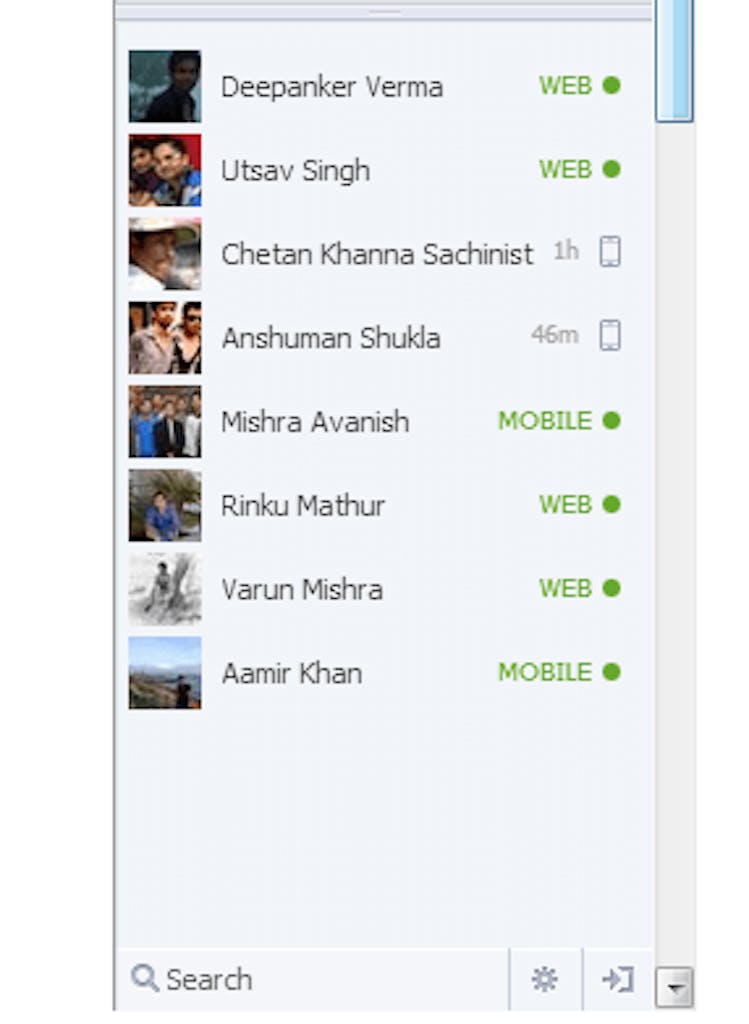Click mobile phone icon beside Chetan Khanna Sachinist
749x1024 pixels.
pyautogui.click(x=610, y=252)
